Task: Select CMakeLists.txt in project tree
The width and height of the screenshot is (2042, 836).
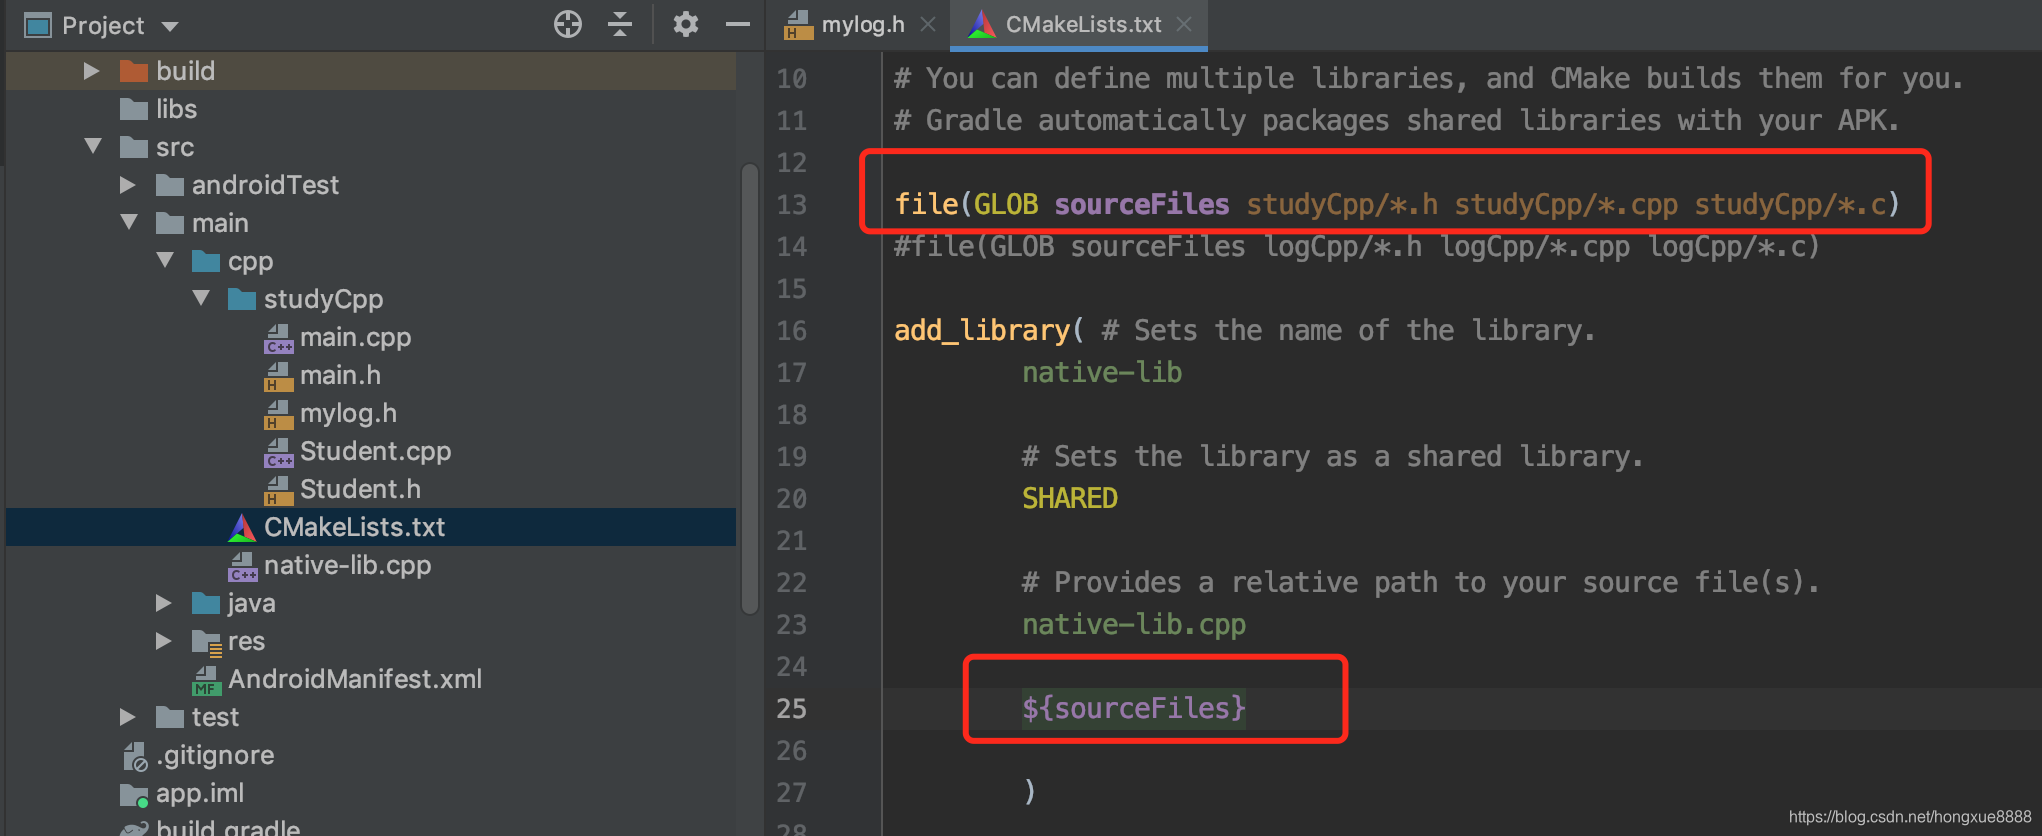Action: click(x=371, y=527)
